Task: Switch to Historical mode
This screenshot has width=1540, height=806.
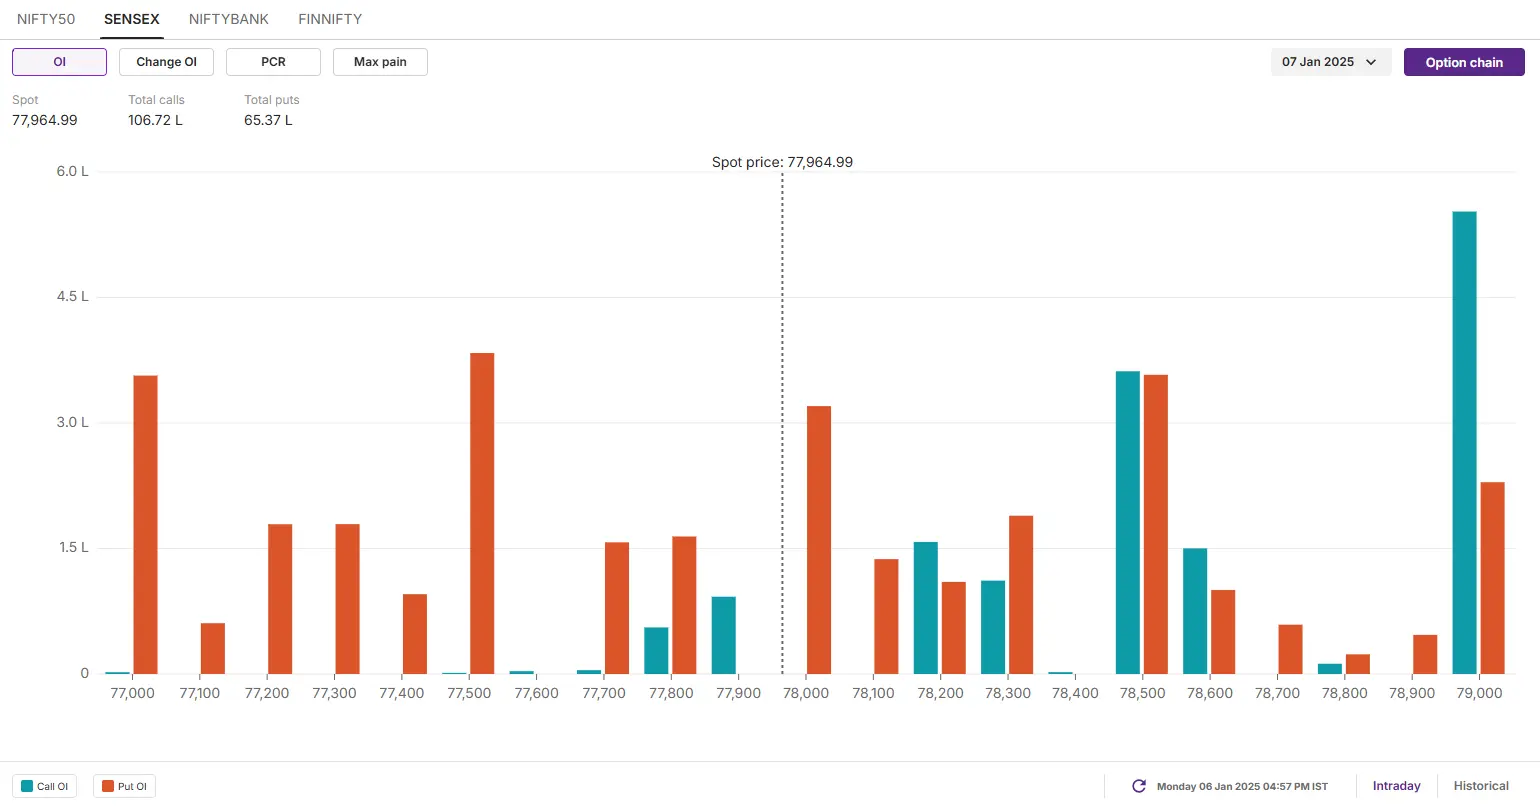Action: (1481, 786)
